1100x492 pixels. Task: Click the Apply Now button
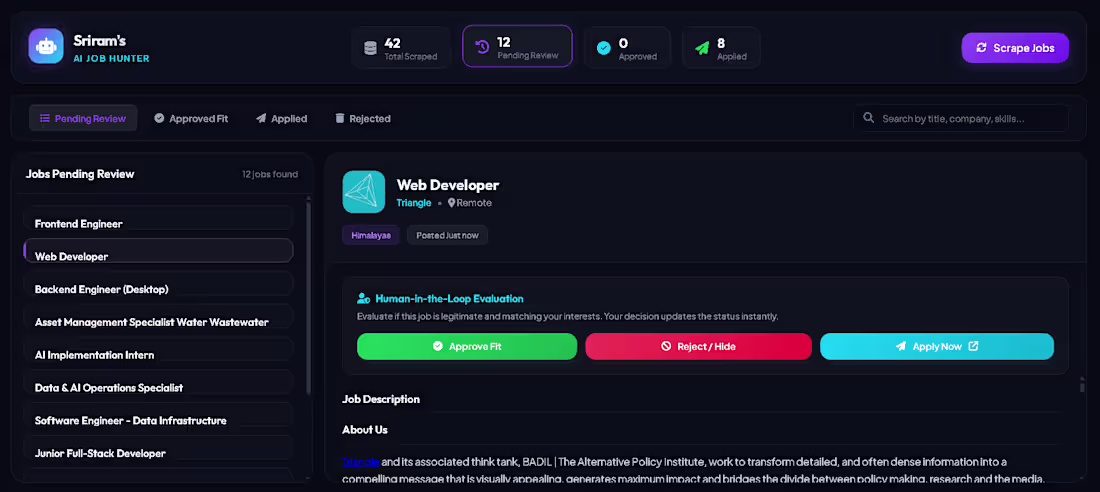pyautogui.click(x=937, y=346)
